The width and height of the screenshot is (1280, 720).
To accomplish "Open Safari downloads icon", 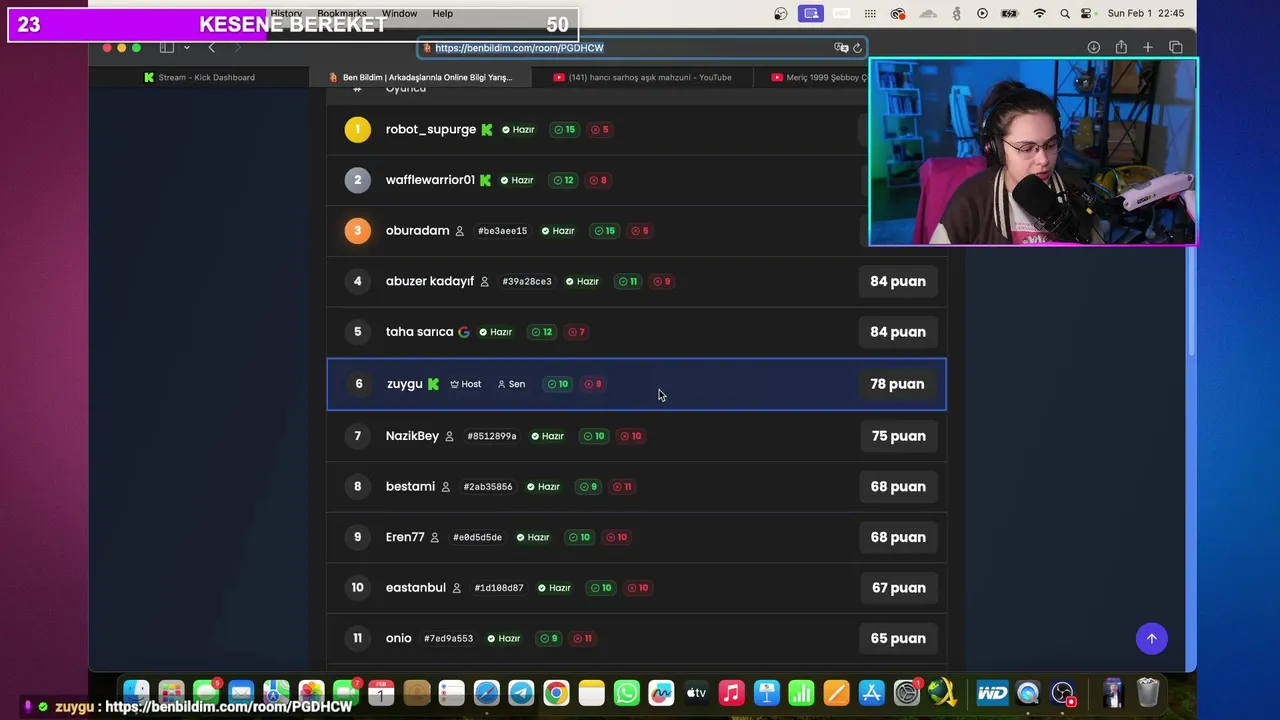I will click(1094, 47).
